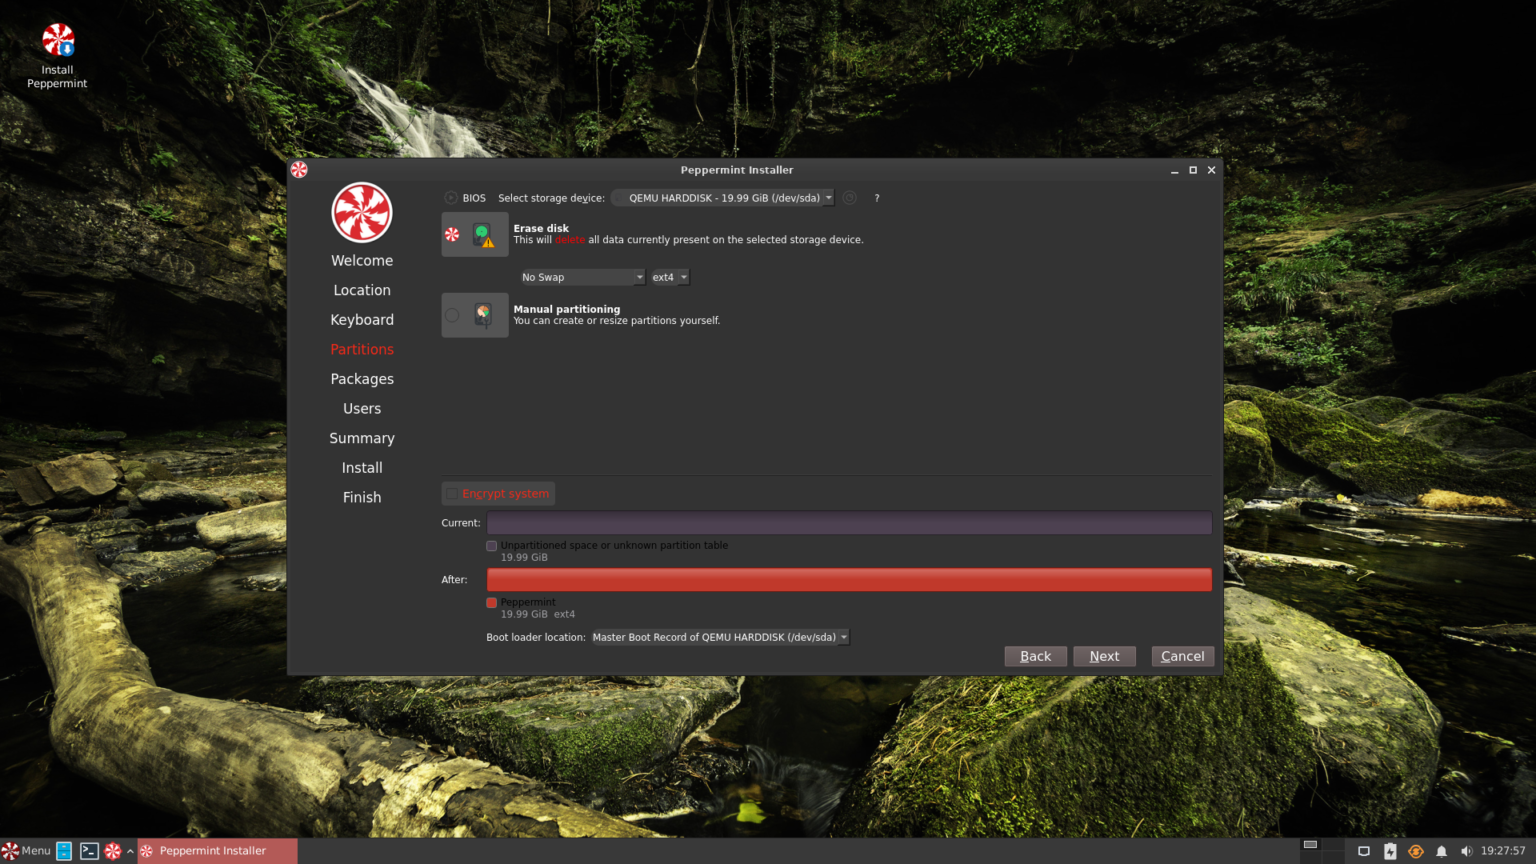This screenshot has width=1536, height=864.
Task: Select the Erase disk radio option
Action: pyautogui.click(x=452, y=234)
